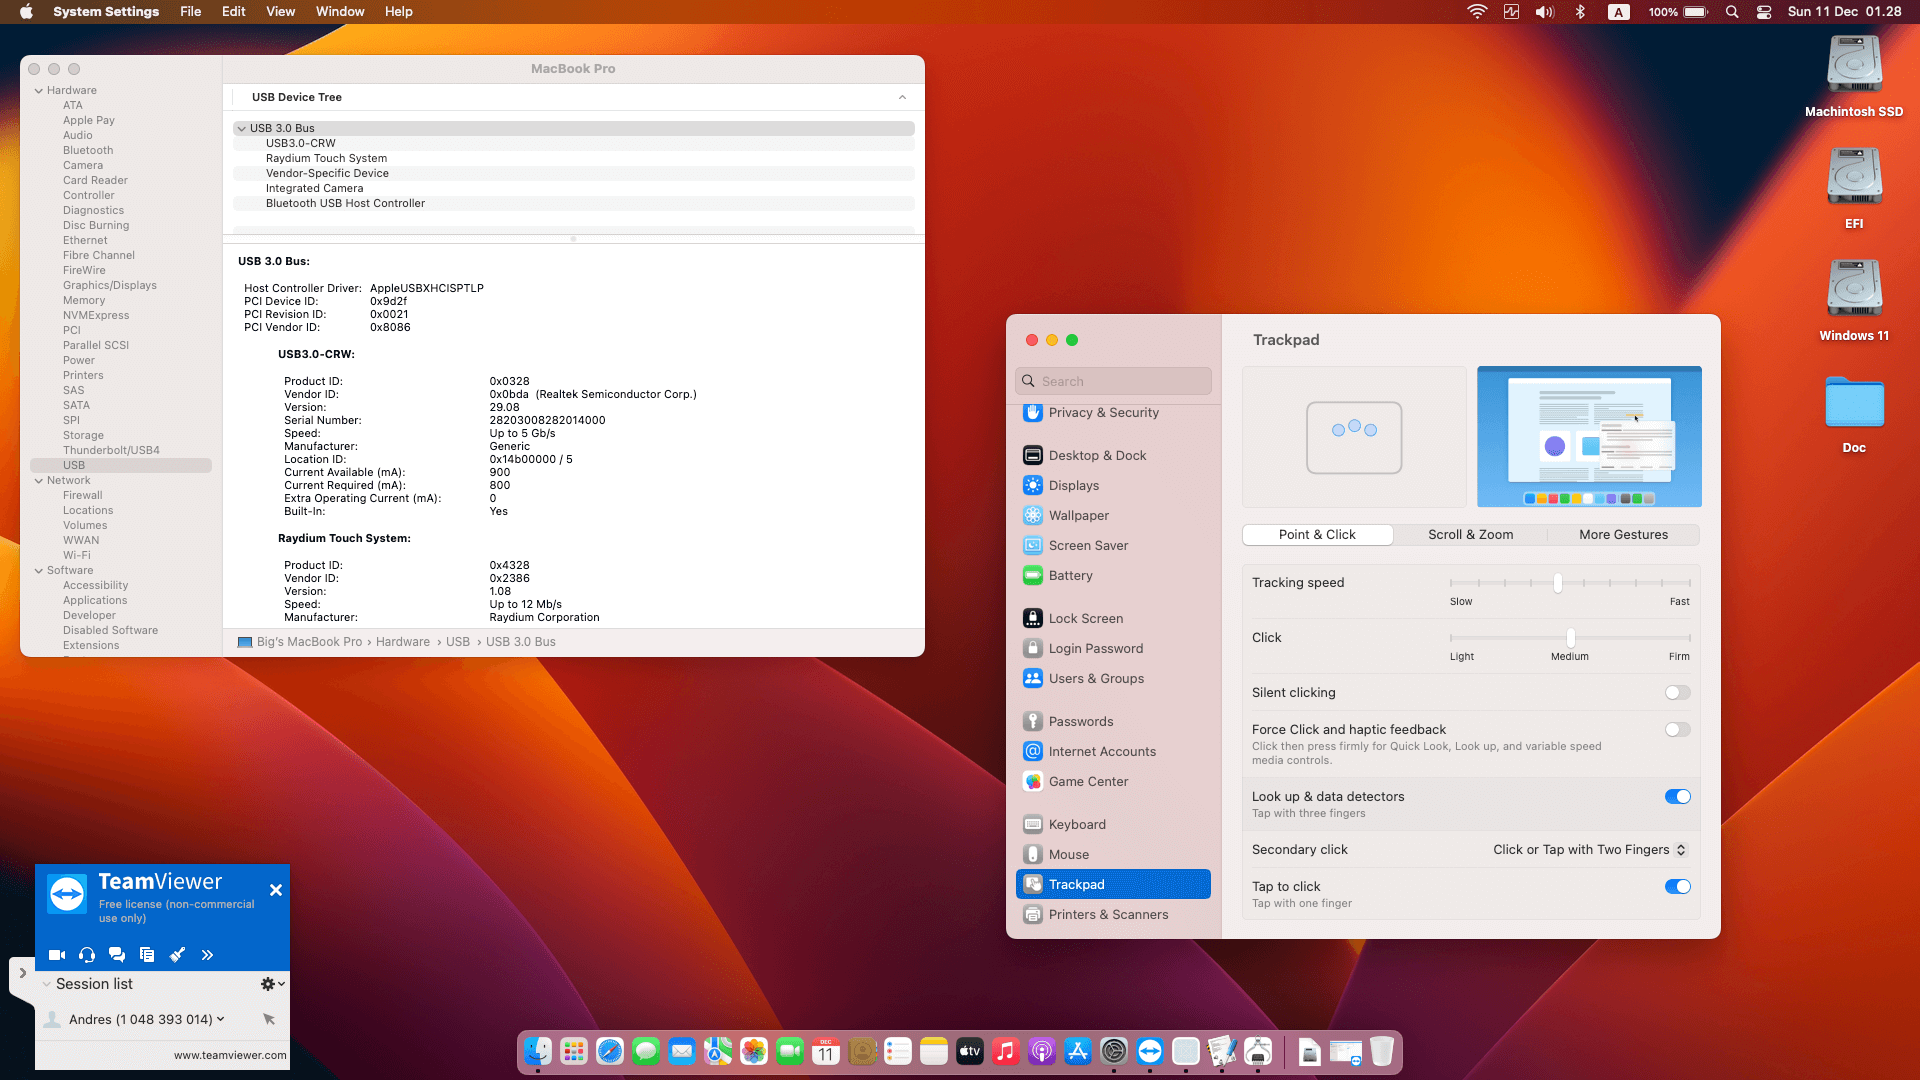1920x1080 pixels.
Task: Click the trackpad gesture preview thumbnail
Action: point(1354,437)
